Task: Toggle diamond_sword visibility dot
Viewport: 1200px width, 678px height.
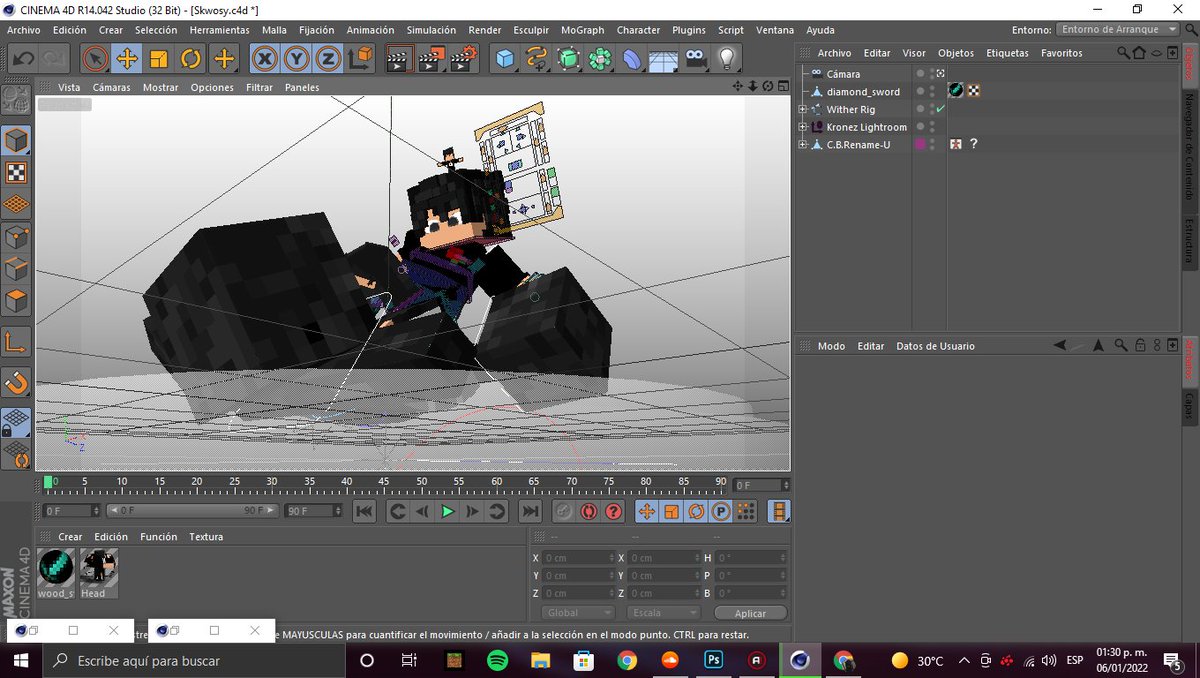Action: click(x=920, y=91)
